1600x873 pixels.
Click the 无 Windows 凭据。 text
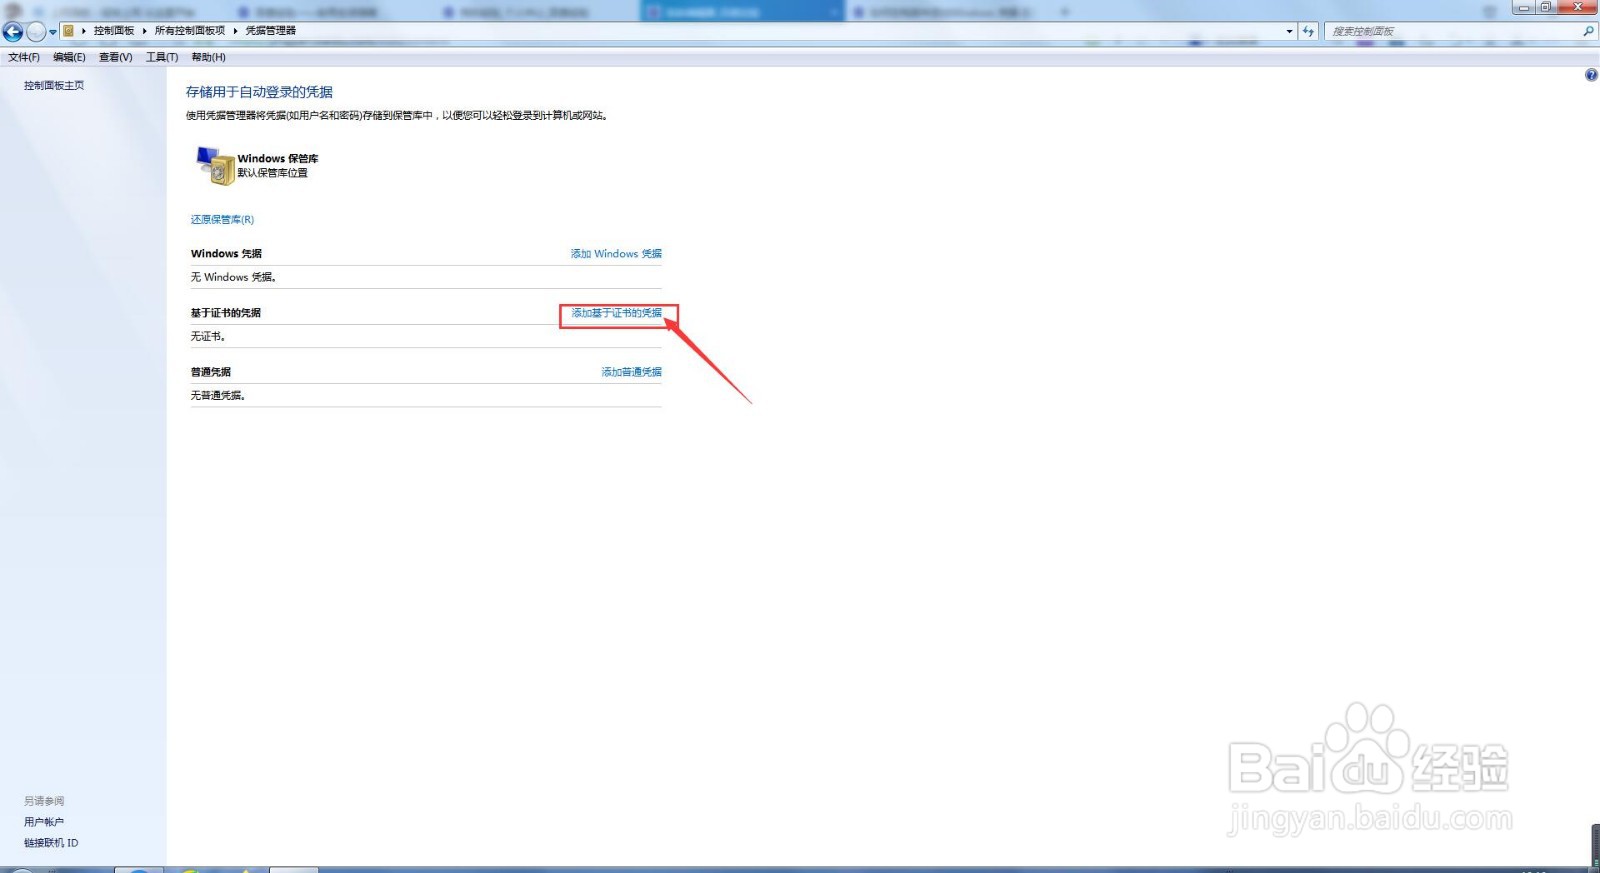click(233, 277)
